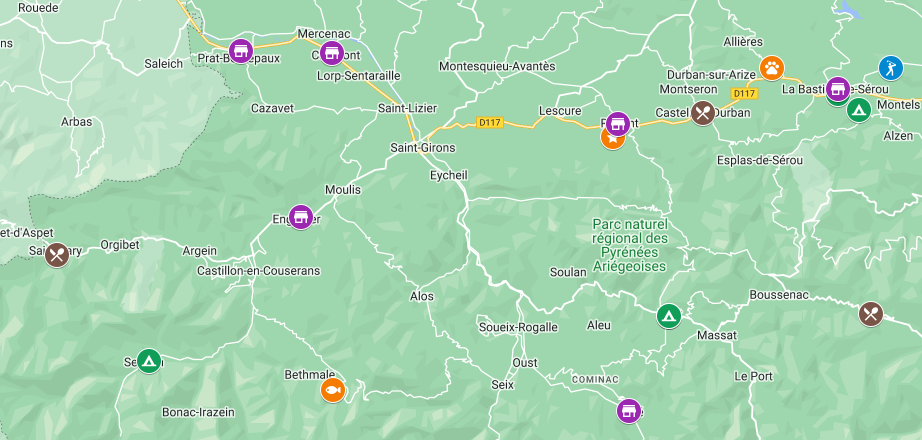Click the orange star marker below Lescure
This screenshot has width=922, height=440.
(x=612, y=140)
